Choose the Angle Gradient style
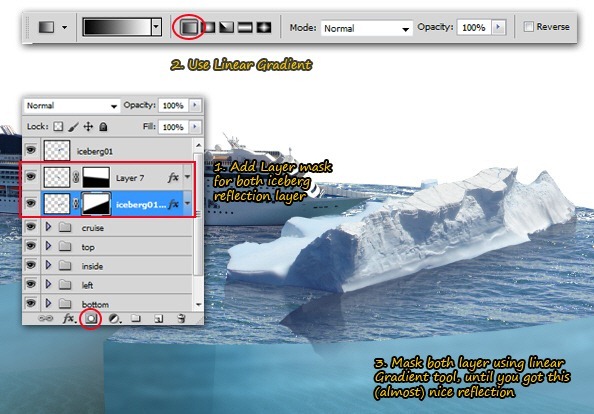 227,27
